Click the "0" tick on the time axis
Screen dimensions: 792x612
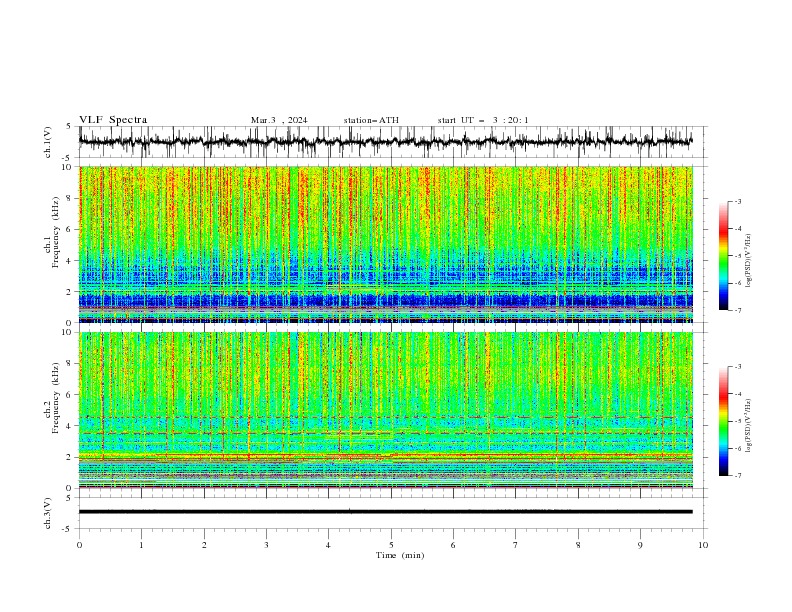(x=79, y=545)
